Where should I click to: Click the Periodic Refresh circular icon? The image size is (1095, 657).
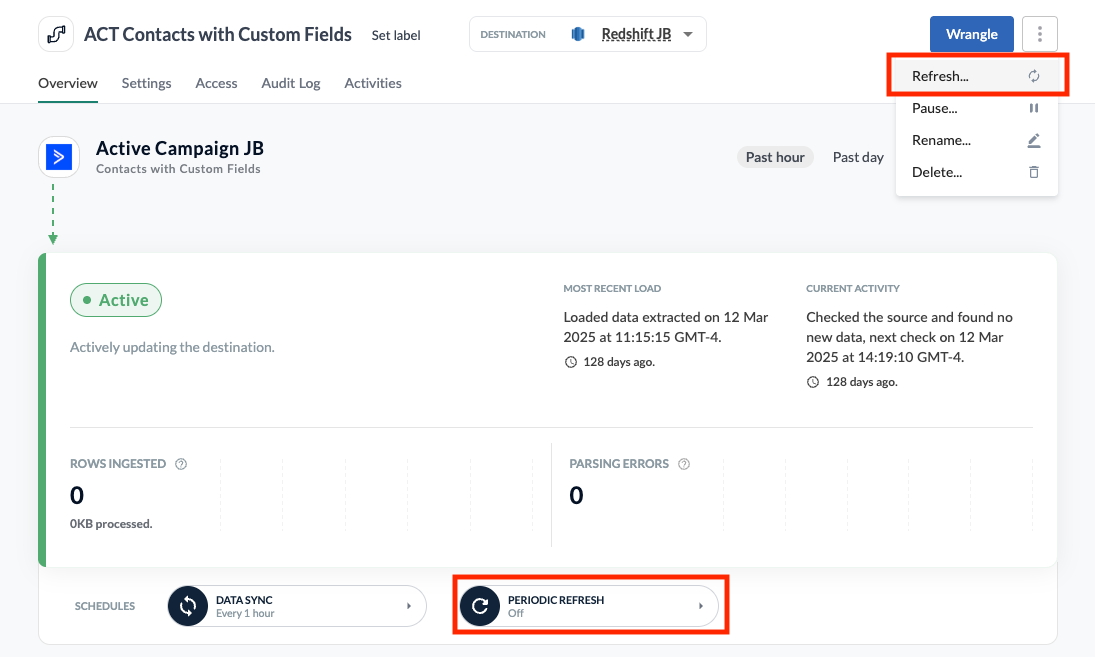[480, 606]
